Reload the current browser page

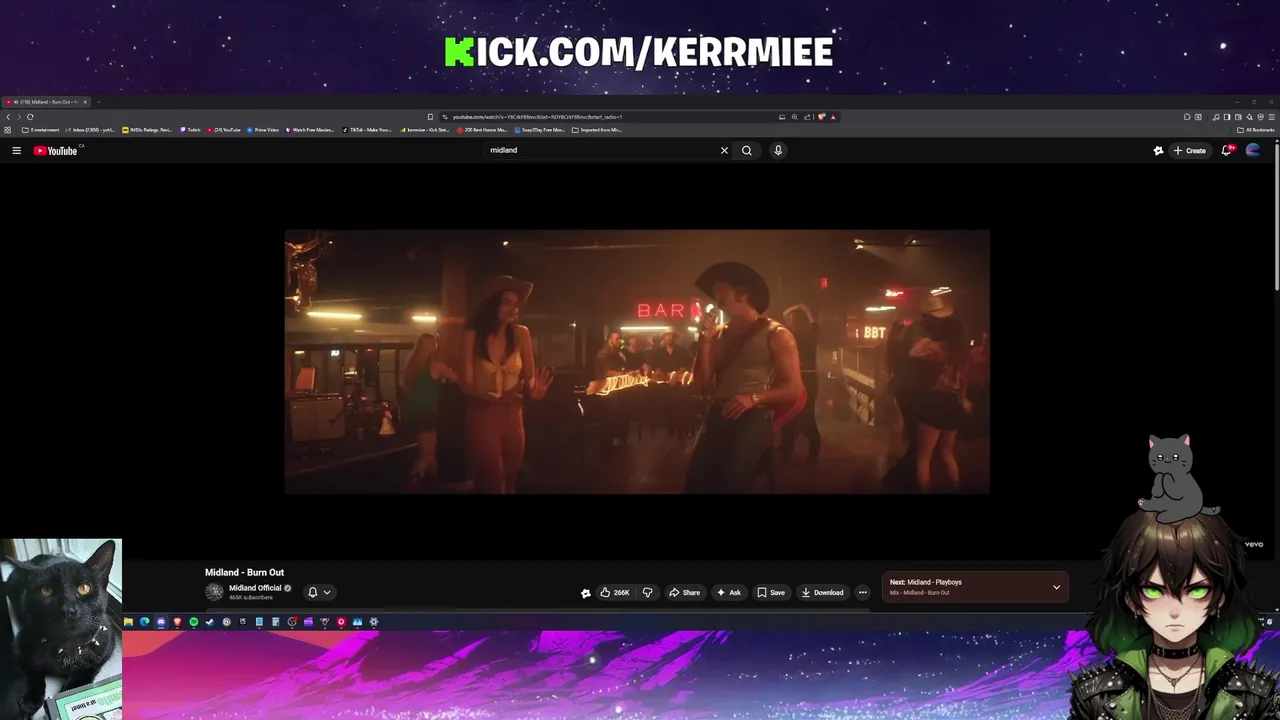click(x=30, y=117)
